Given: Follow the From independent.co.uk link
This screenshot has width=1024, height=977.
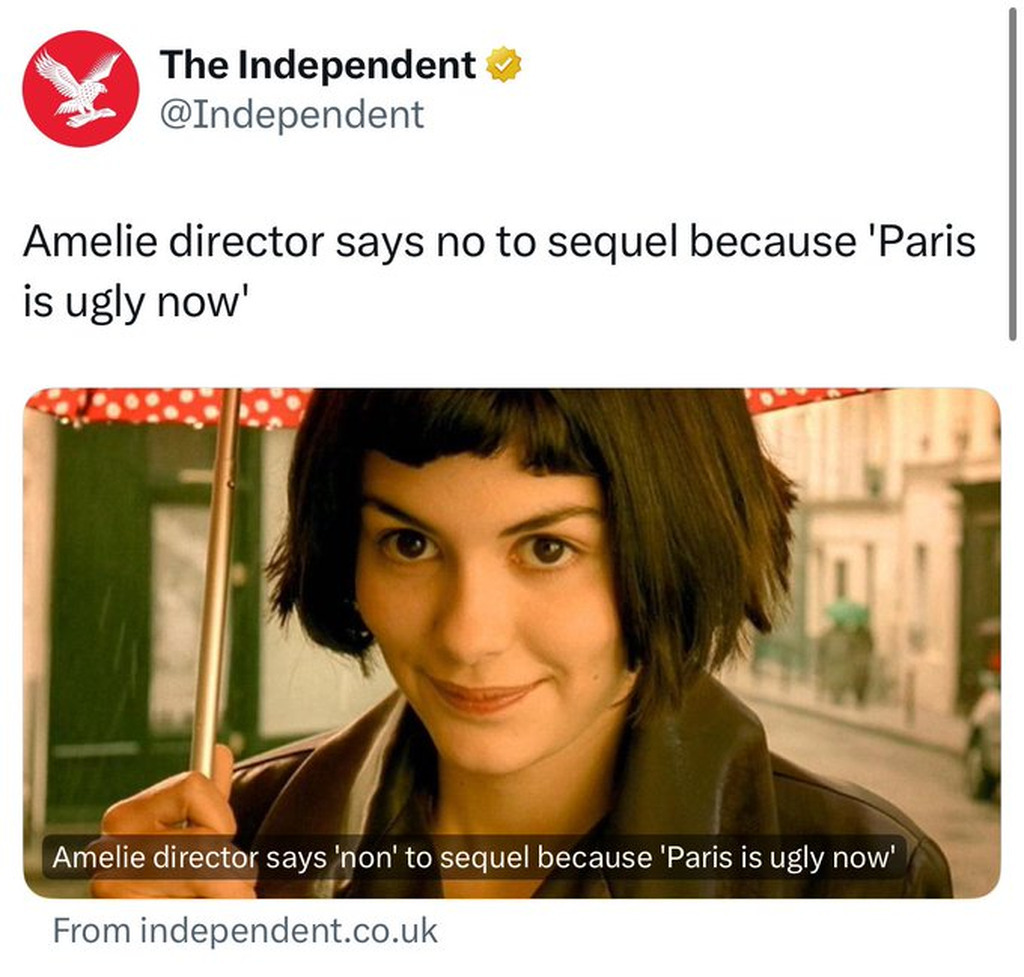Looking at the screenshot, I should (245, 931).
